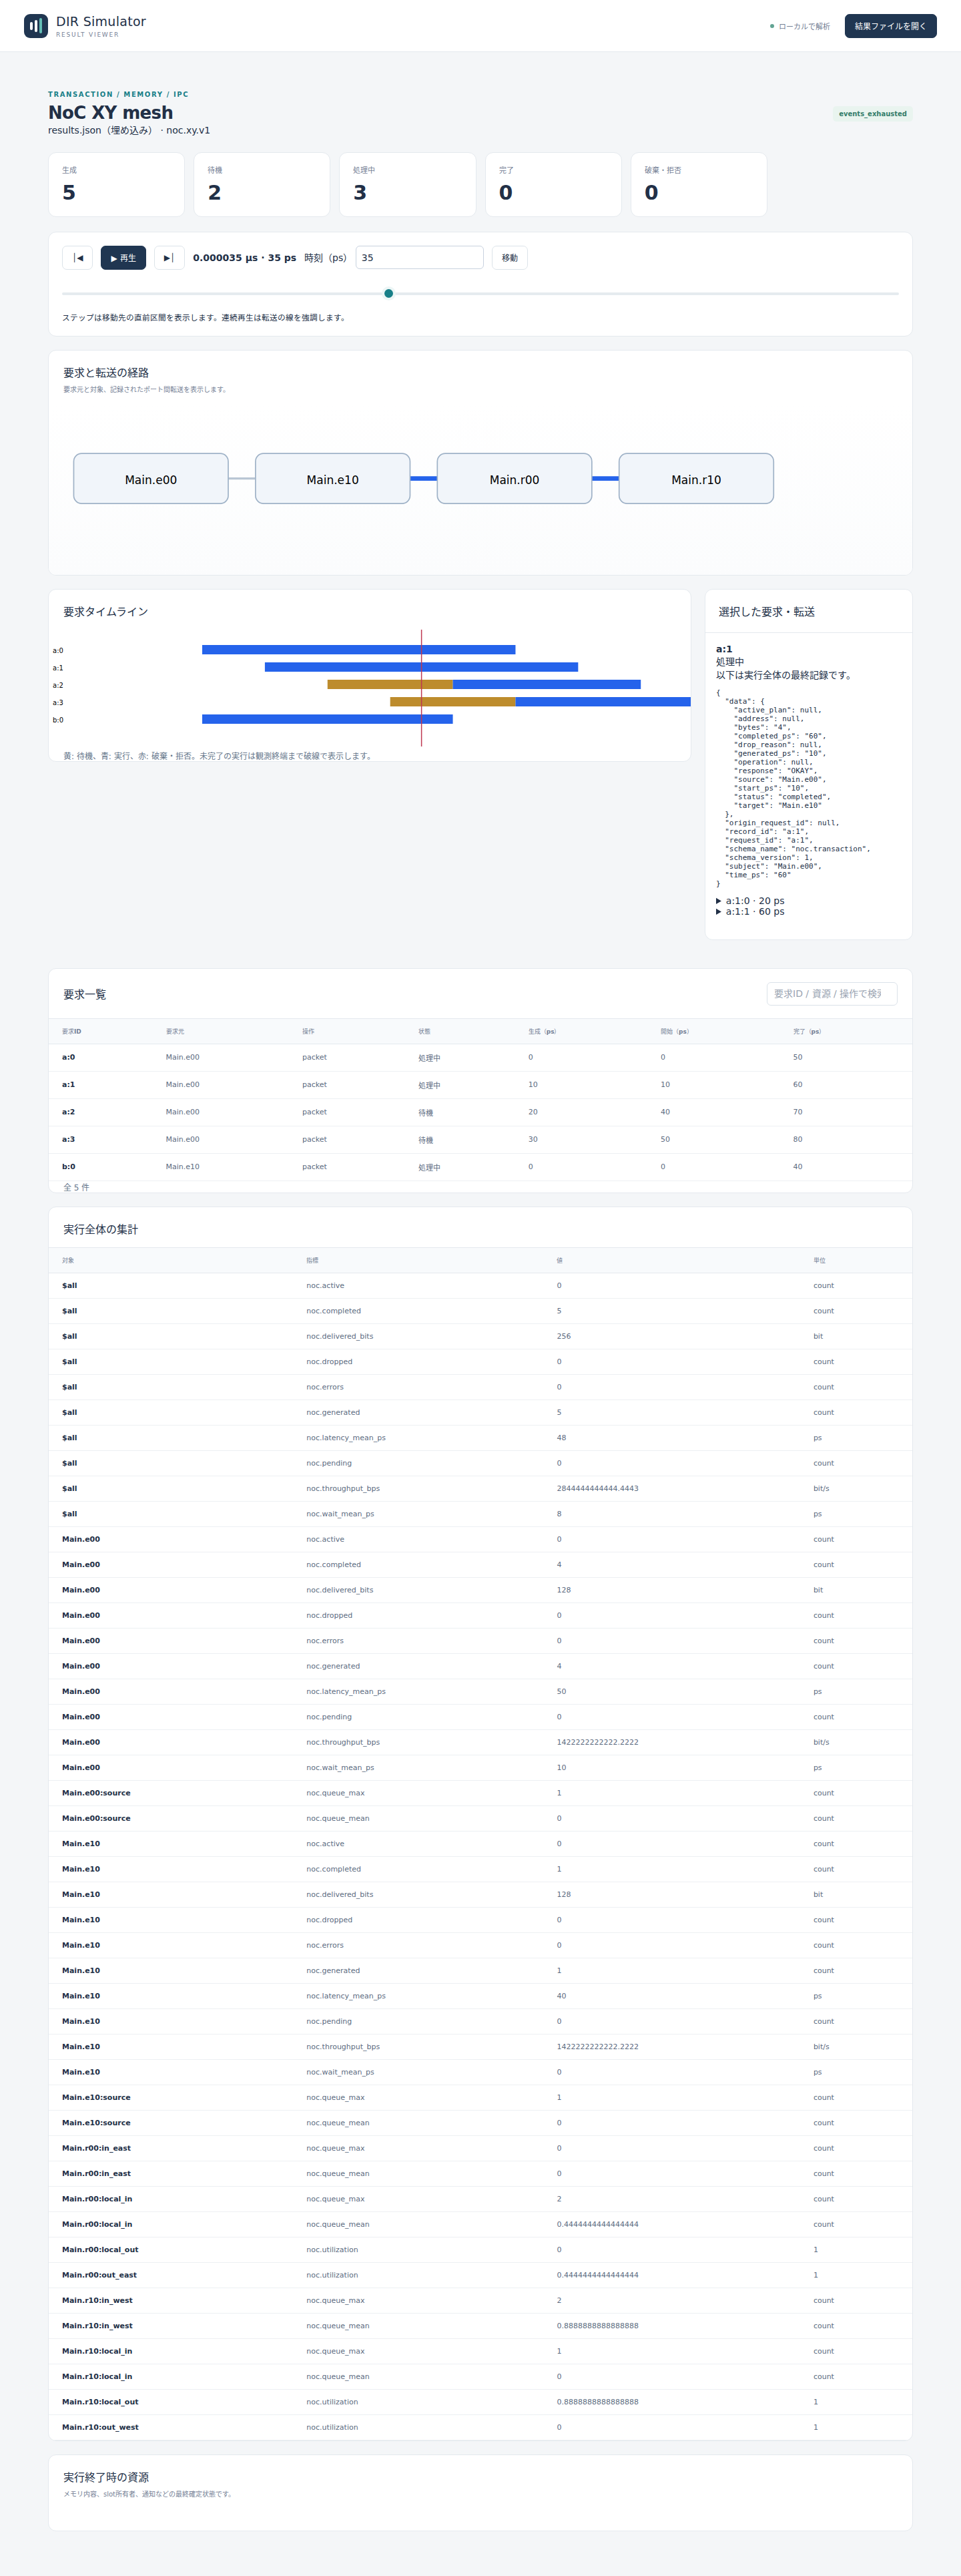Select request a:3 row in 要求一覧
Viewport: 961px width, 2576px height.
click(x=480, y=1139)
